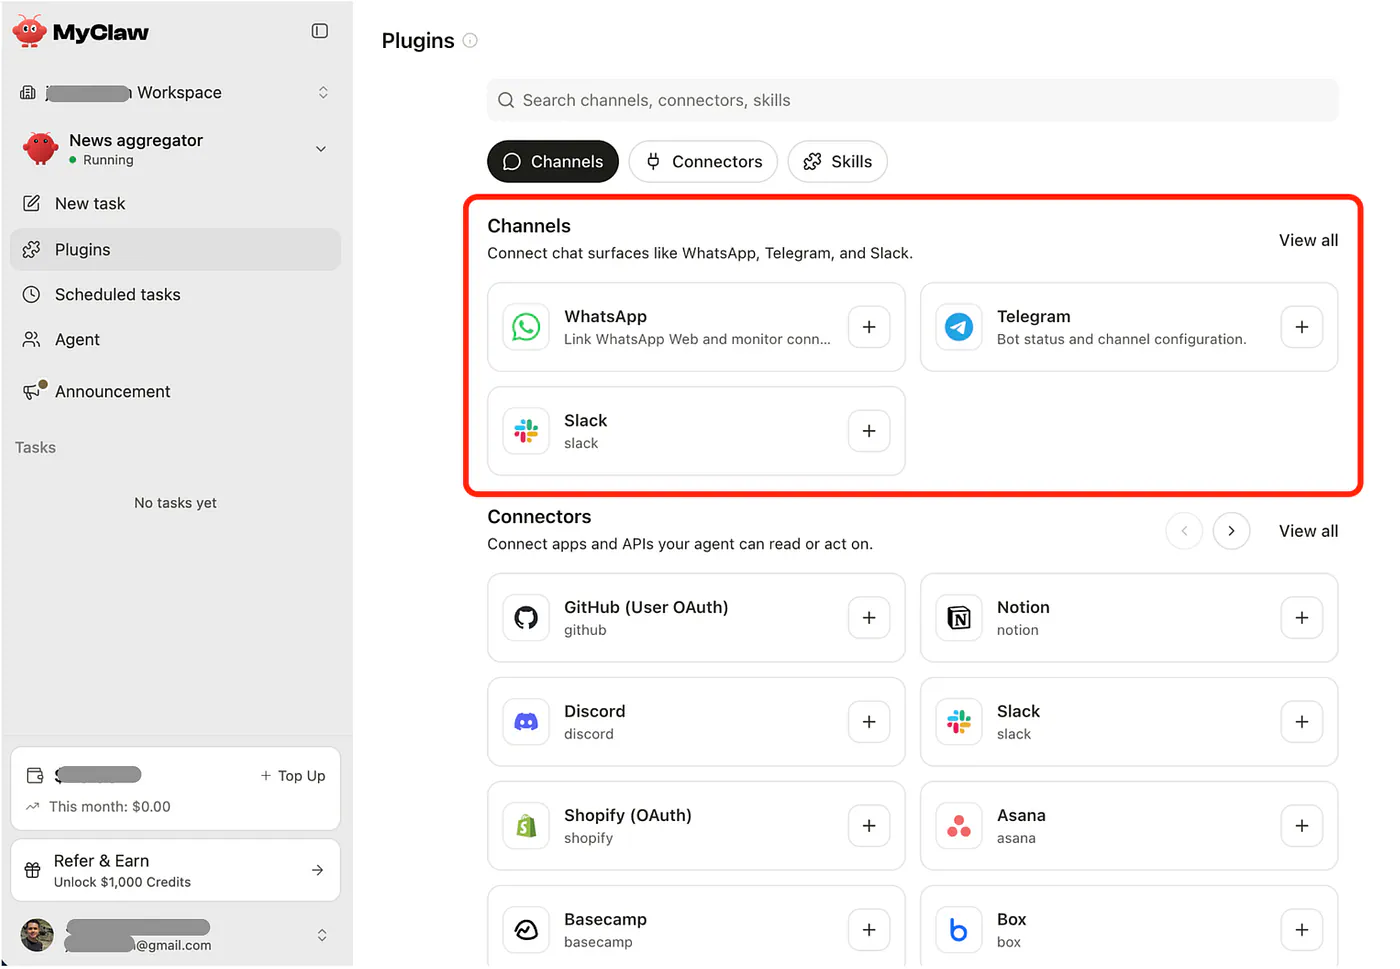Click the MyClaw logo icon
Viewport: 1400px width, 969px height.
(x=29, y=31)
